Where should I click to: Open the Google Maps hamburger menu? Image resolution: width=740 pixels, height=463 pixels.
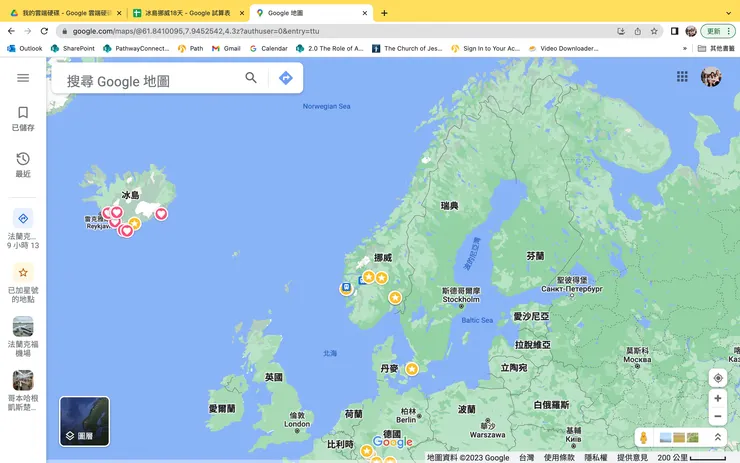coord(23,78)
